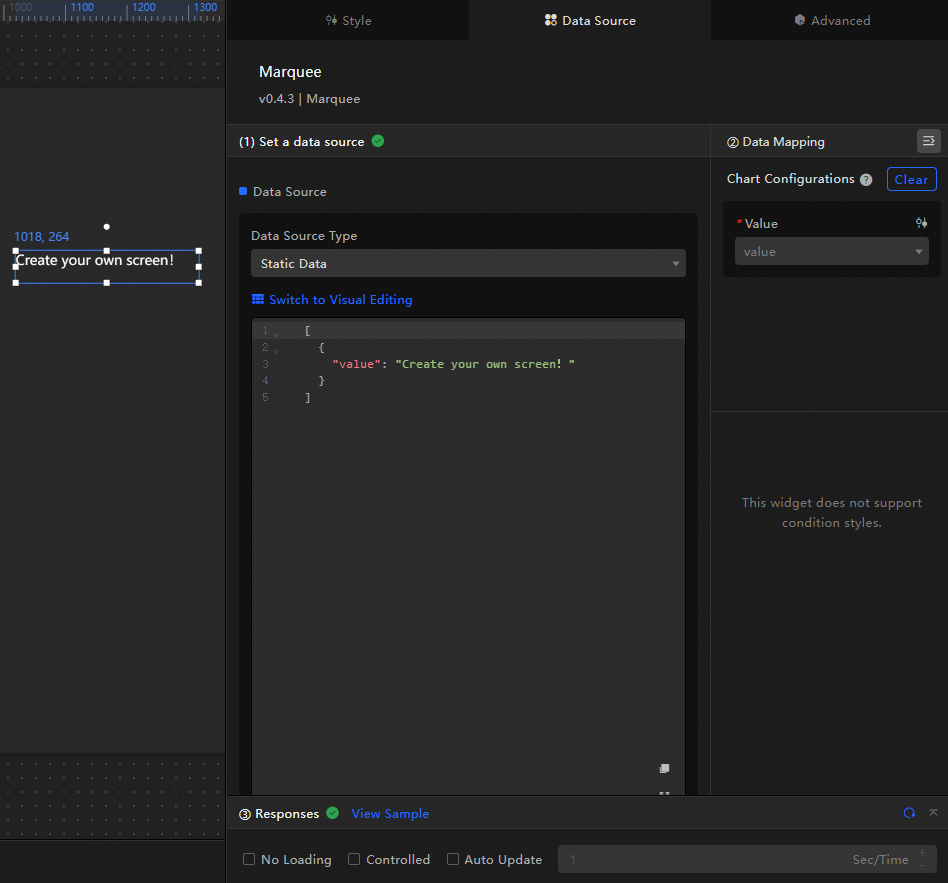948x883 pixels.
Task: Open the Value mapping dropdown
Action: pos(831,252)
